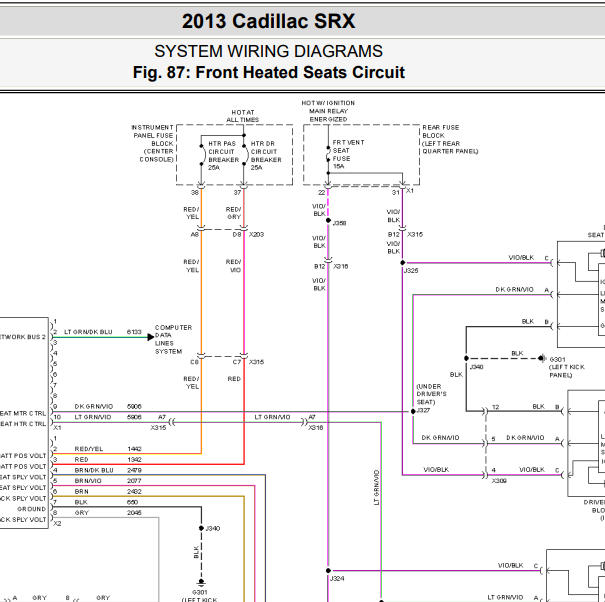Click the '2013 Cadillac SRX' title
This screenshot has height=602, width=605.
pos(268,21)
